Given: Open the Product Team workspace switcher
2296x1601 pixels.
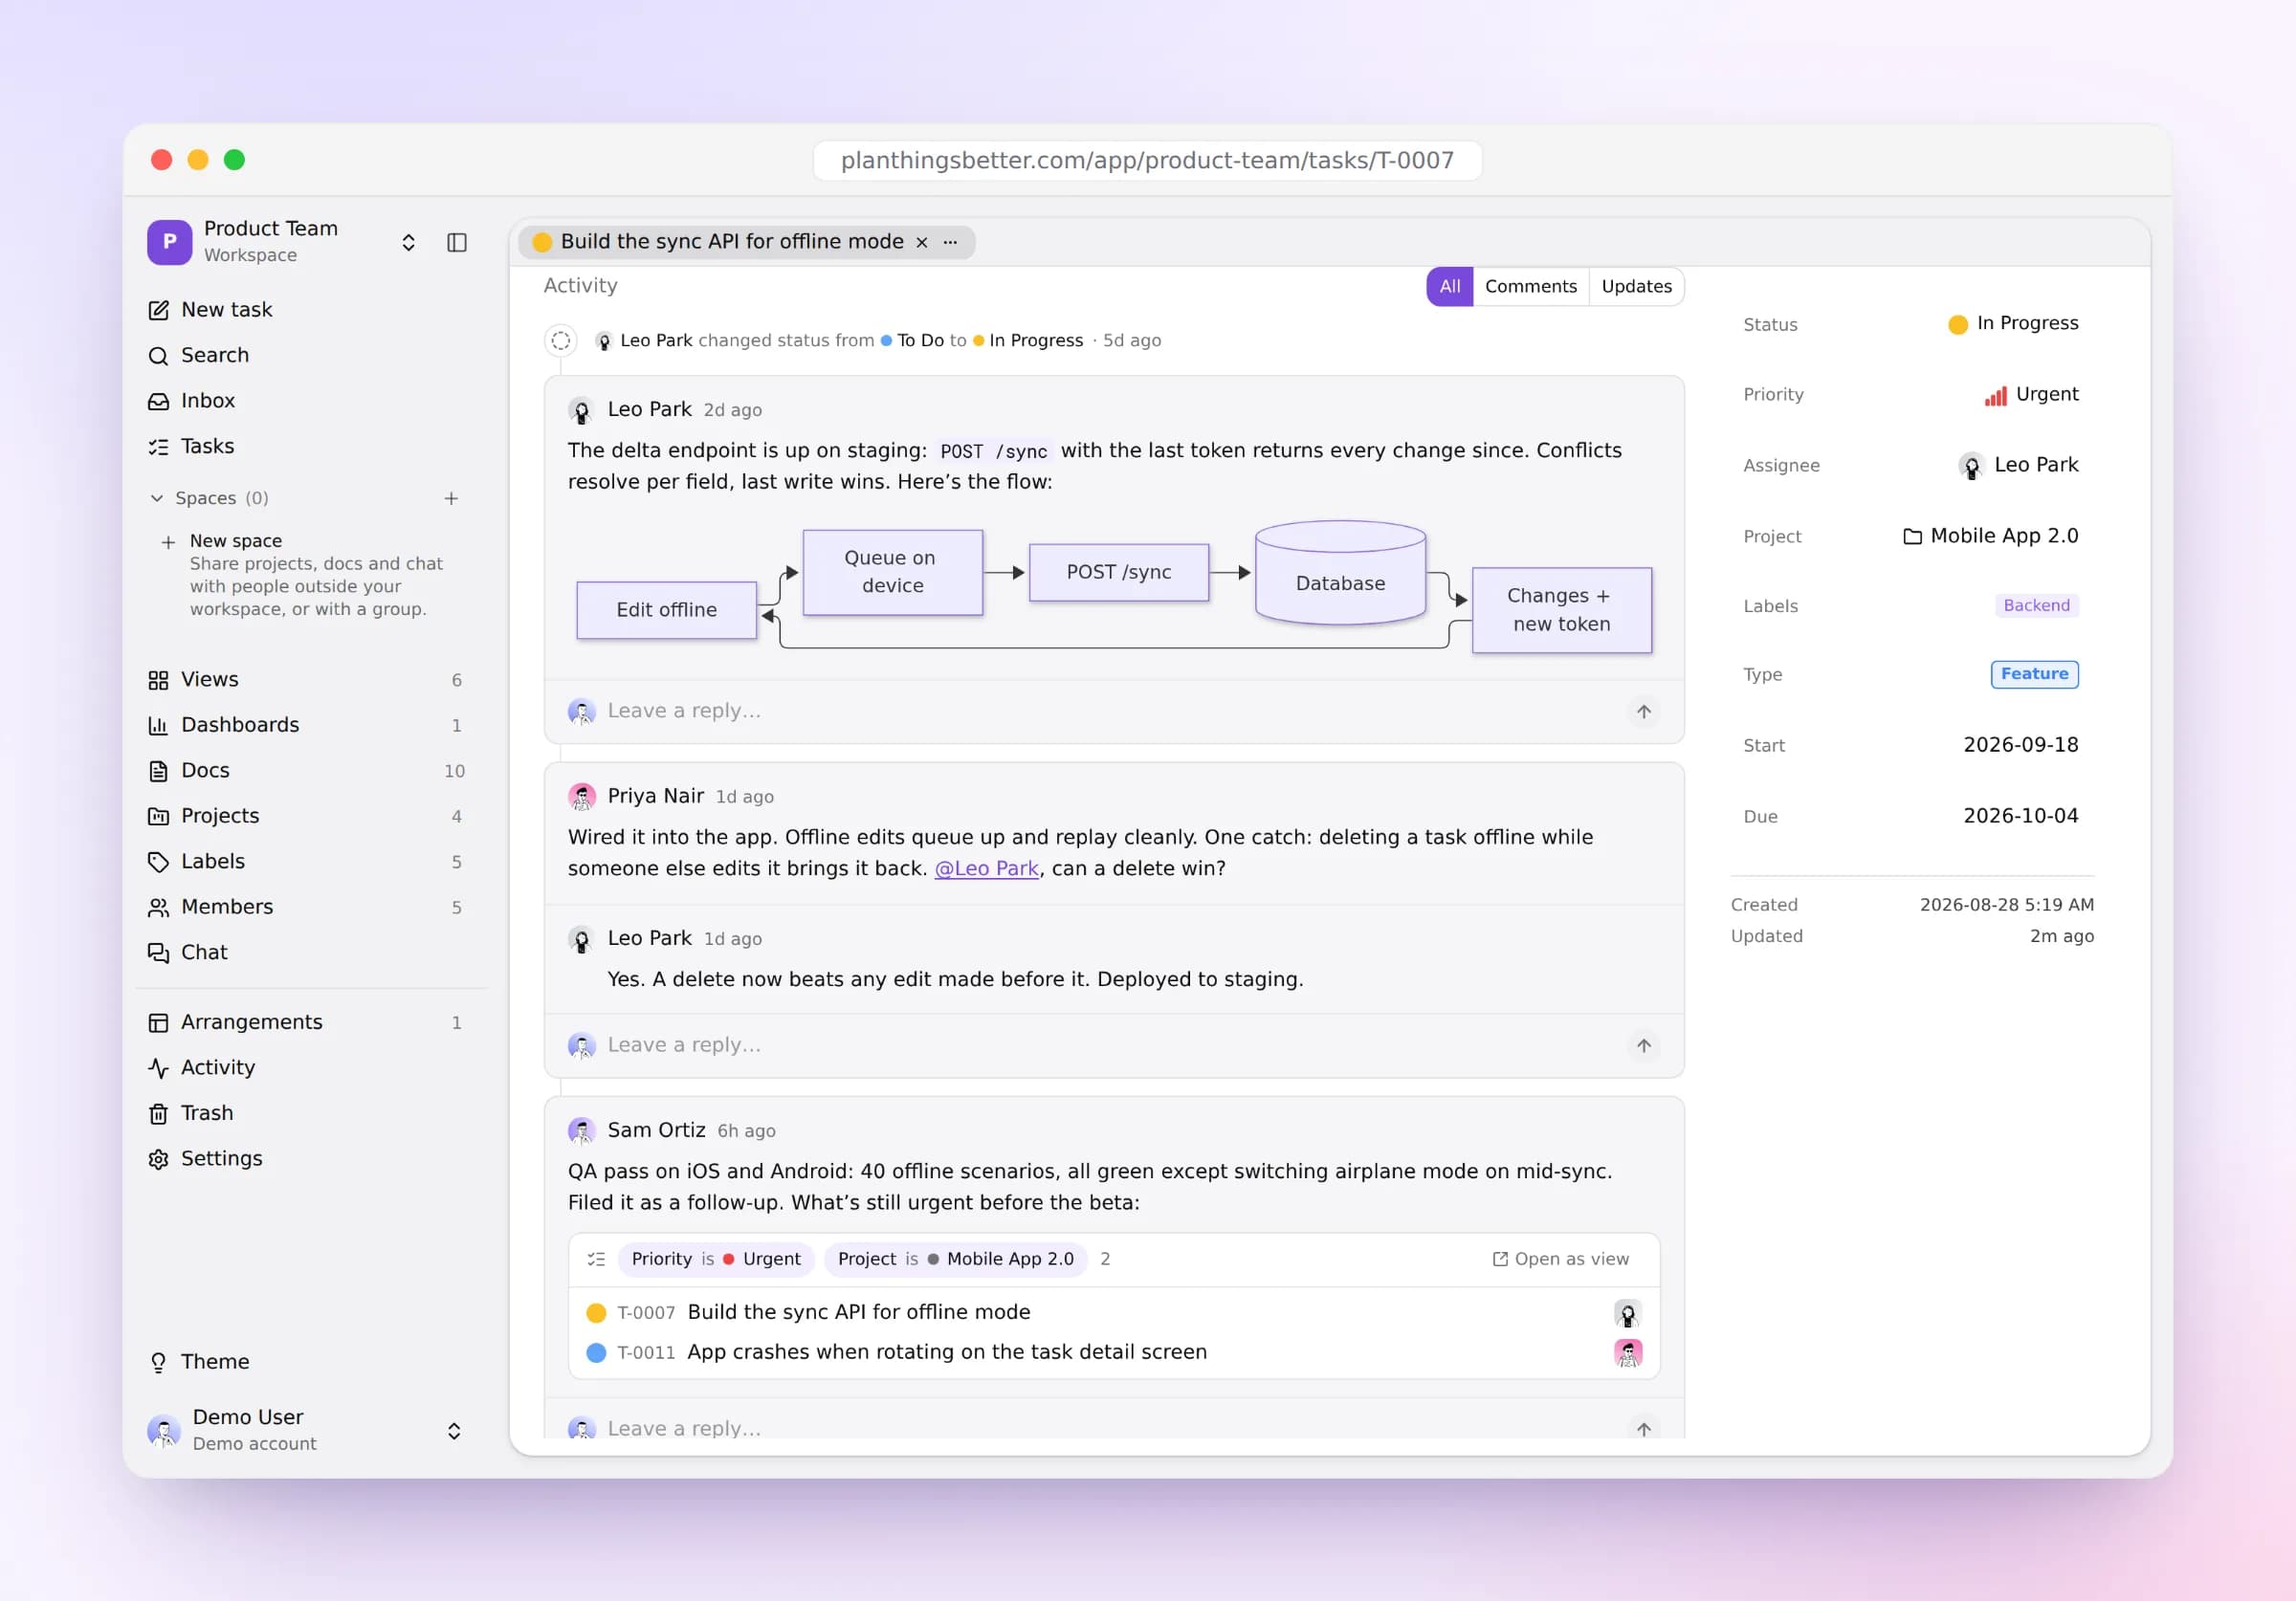Looking at the screenshot, I should pyautogui.click(x=408, y=242).
